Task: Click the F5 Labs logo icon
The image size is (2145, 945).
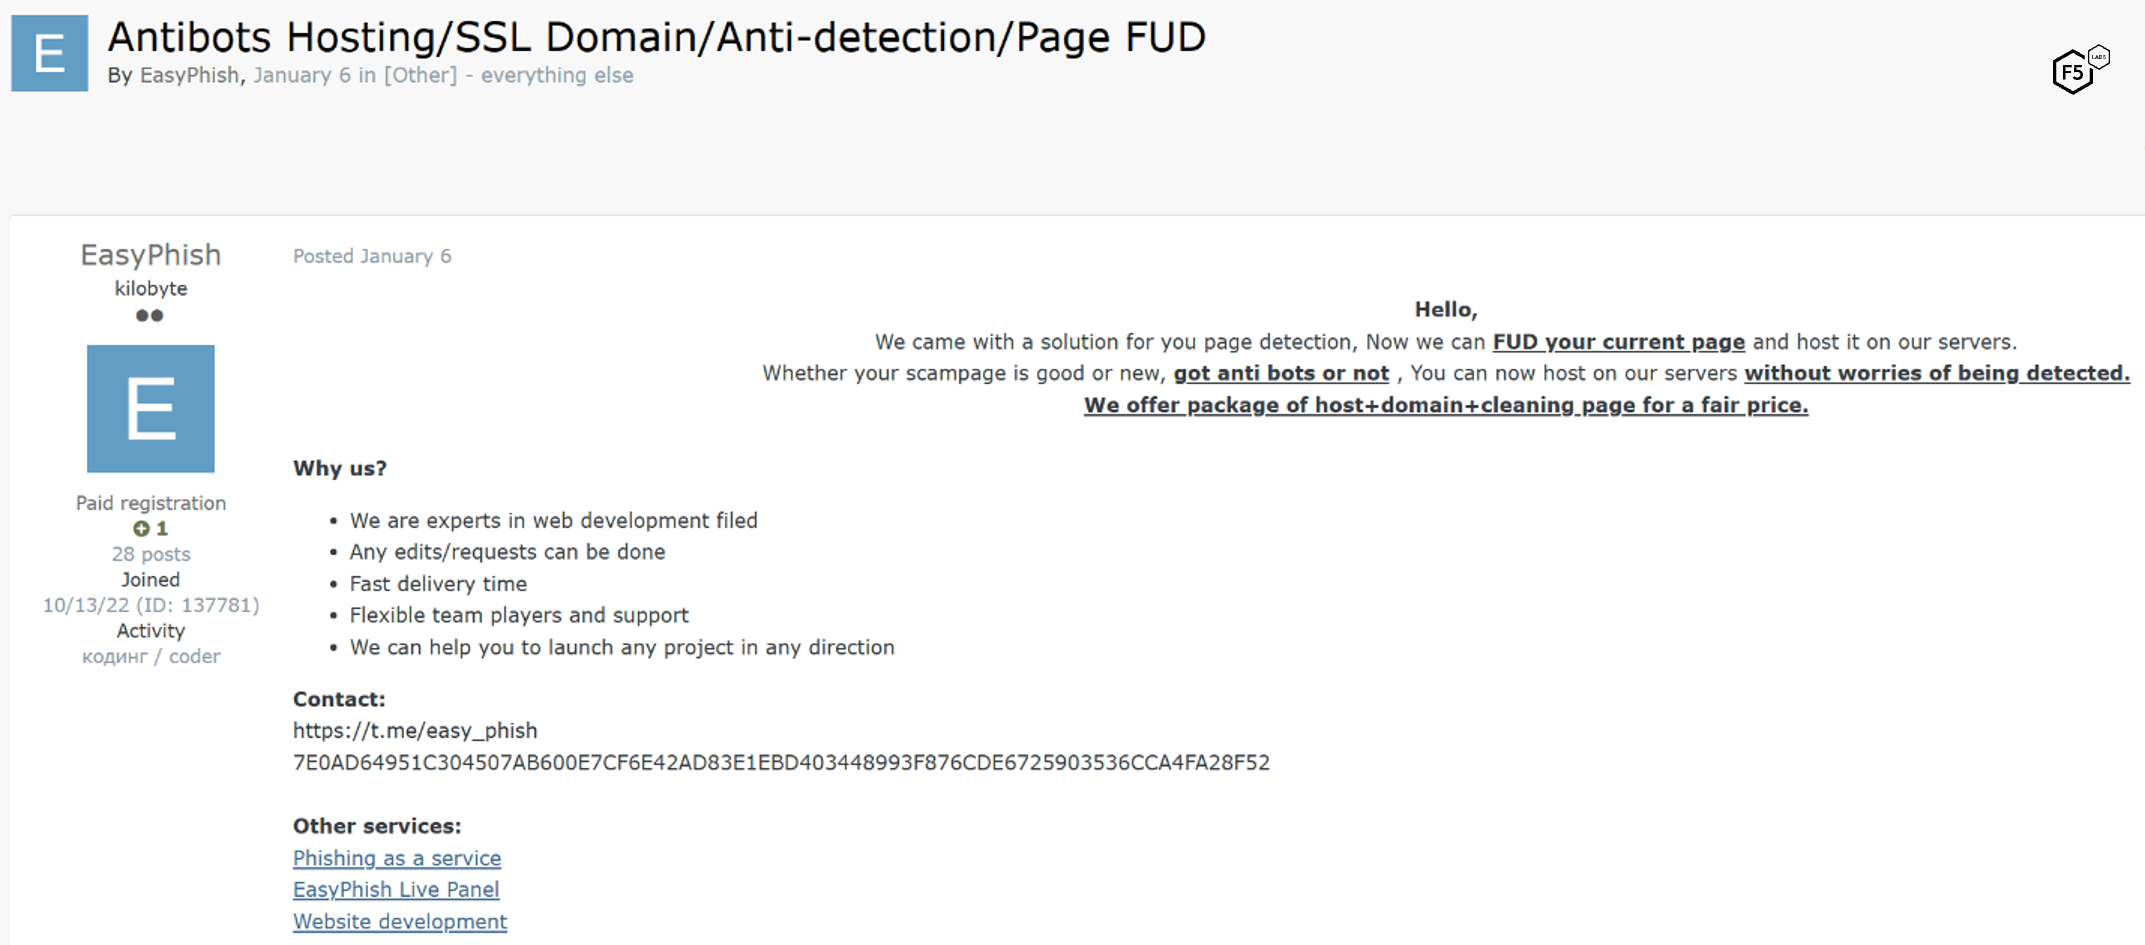Action: (2078, 70)
